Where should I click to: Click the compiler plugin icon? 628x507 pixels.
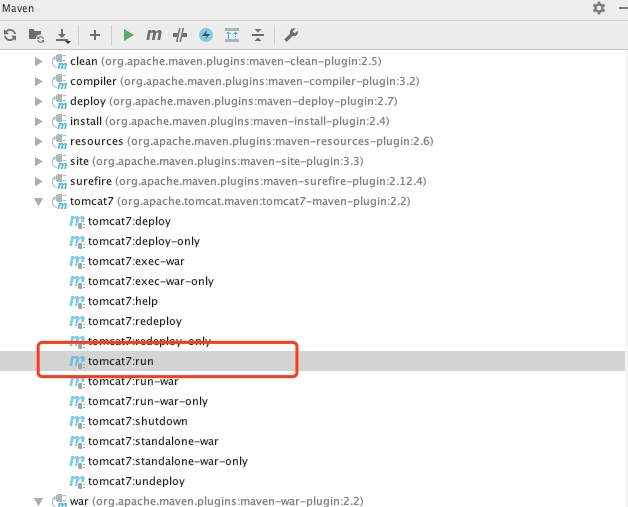[59, 81]
